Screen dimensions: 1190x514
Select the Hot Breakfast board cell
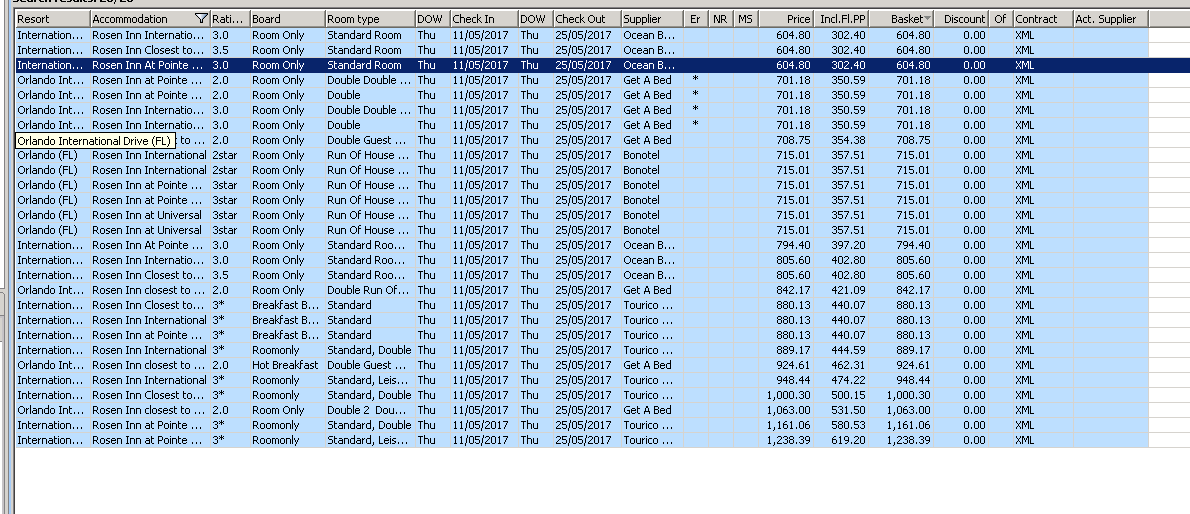coord(287,365)
